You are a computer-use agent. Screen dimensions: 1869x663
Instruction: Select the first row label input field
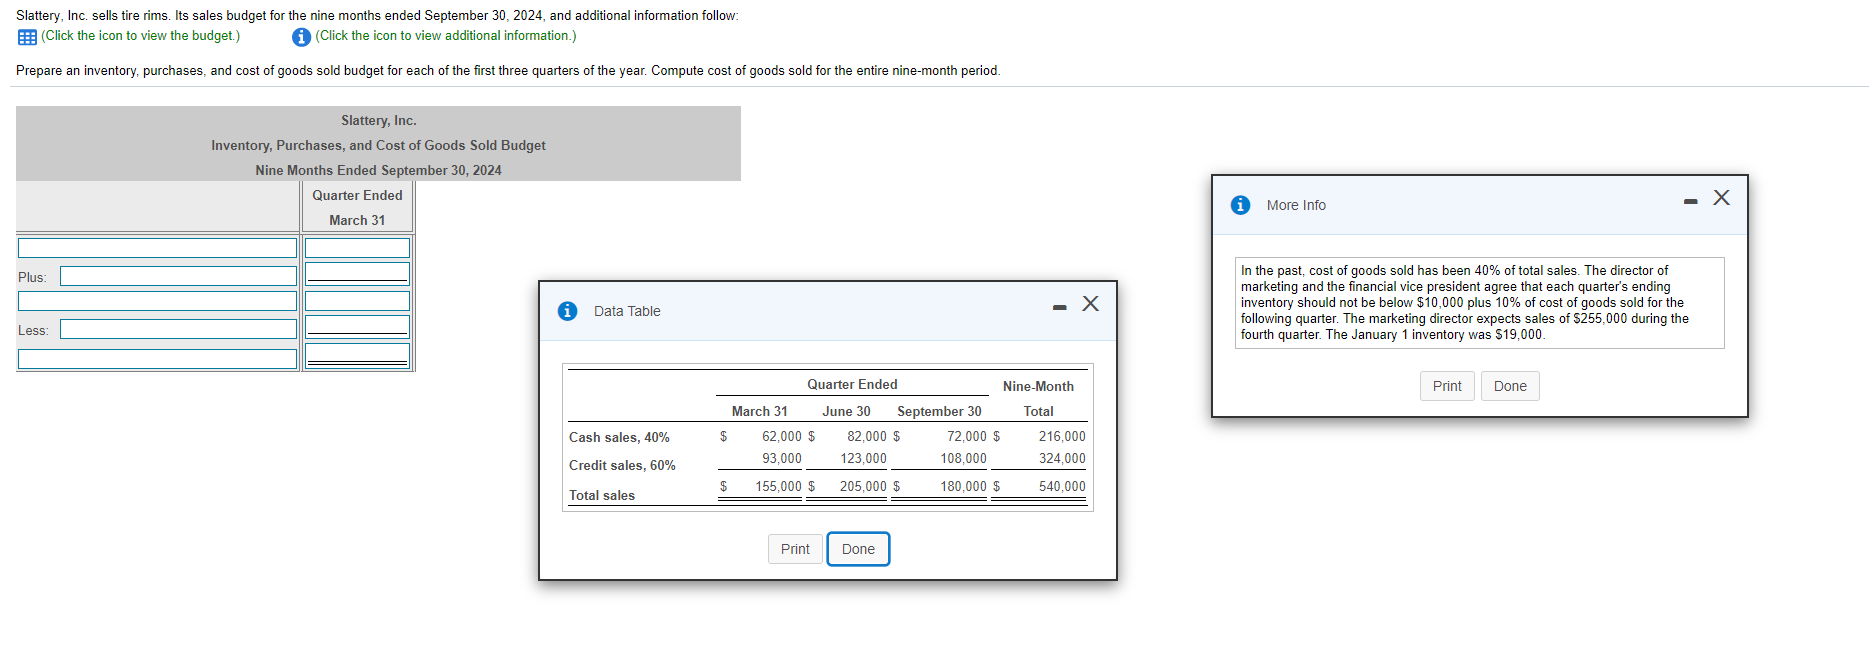coord(158,248)
